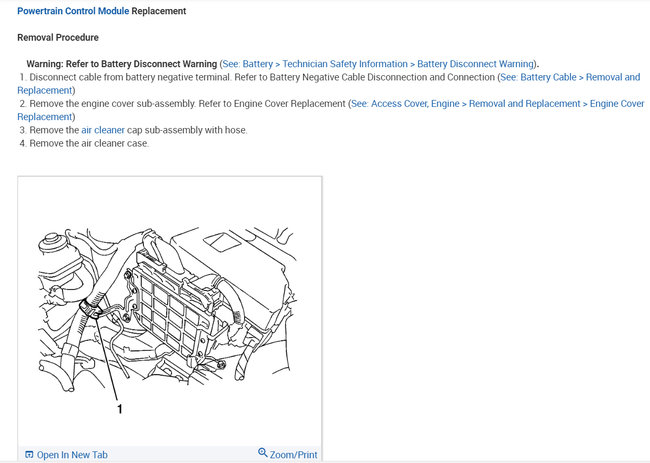This screenshot has height=463, width=650.
Task: Select the 'Removal Procedure' heading text
Action: point(58,37)
